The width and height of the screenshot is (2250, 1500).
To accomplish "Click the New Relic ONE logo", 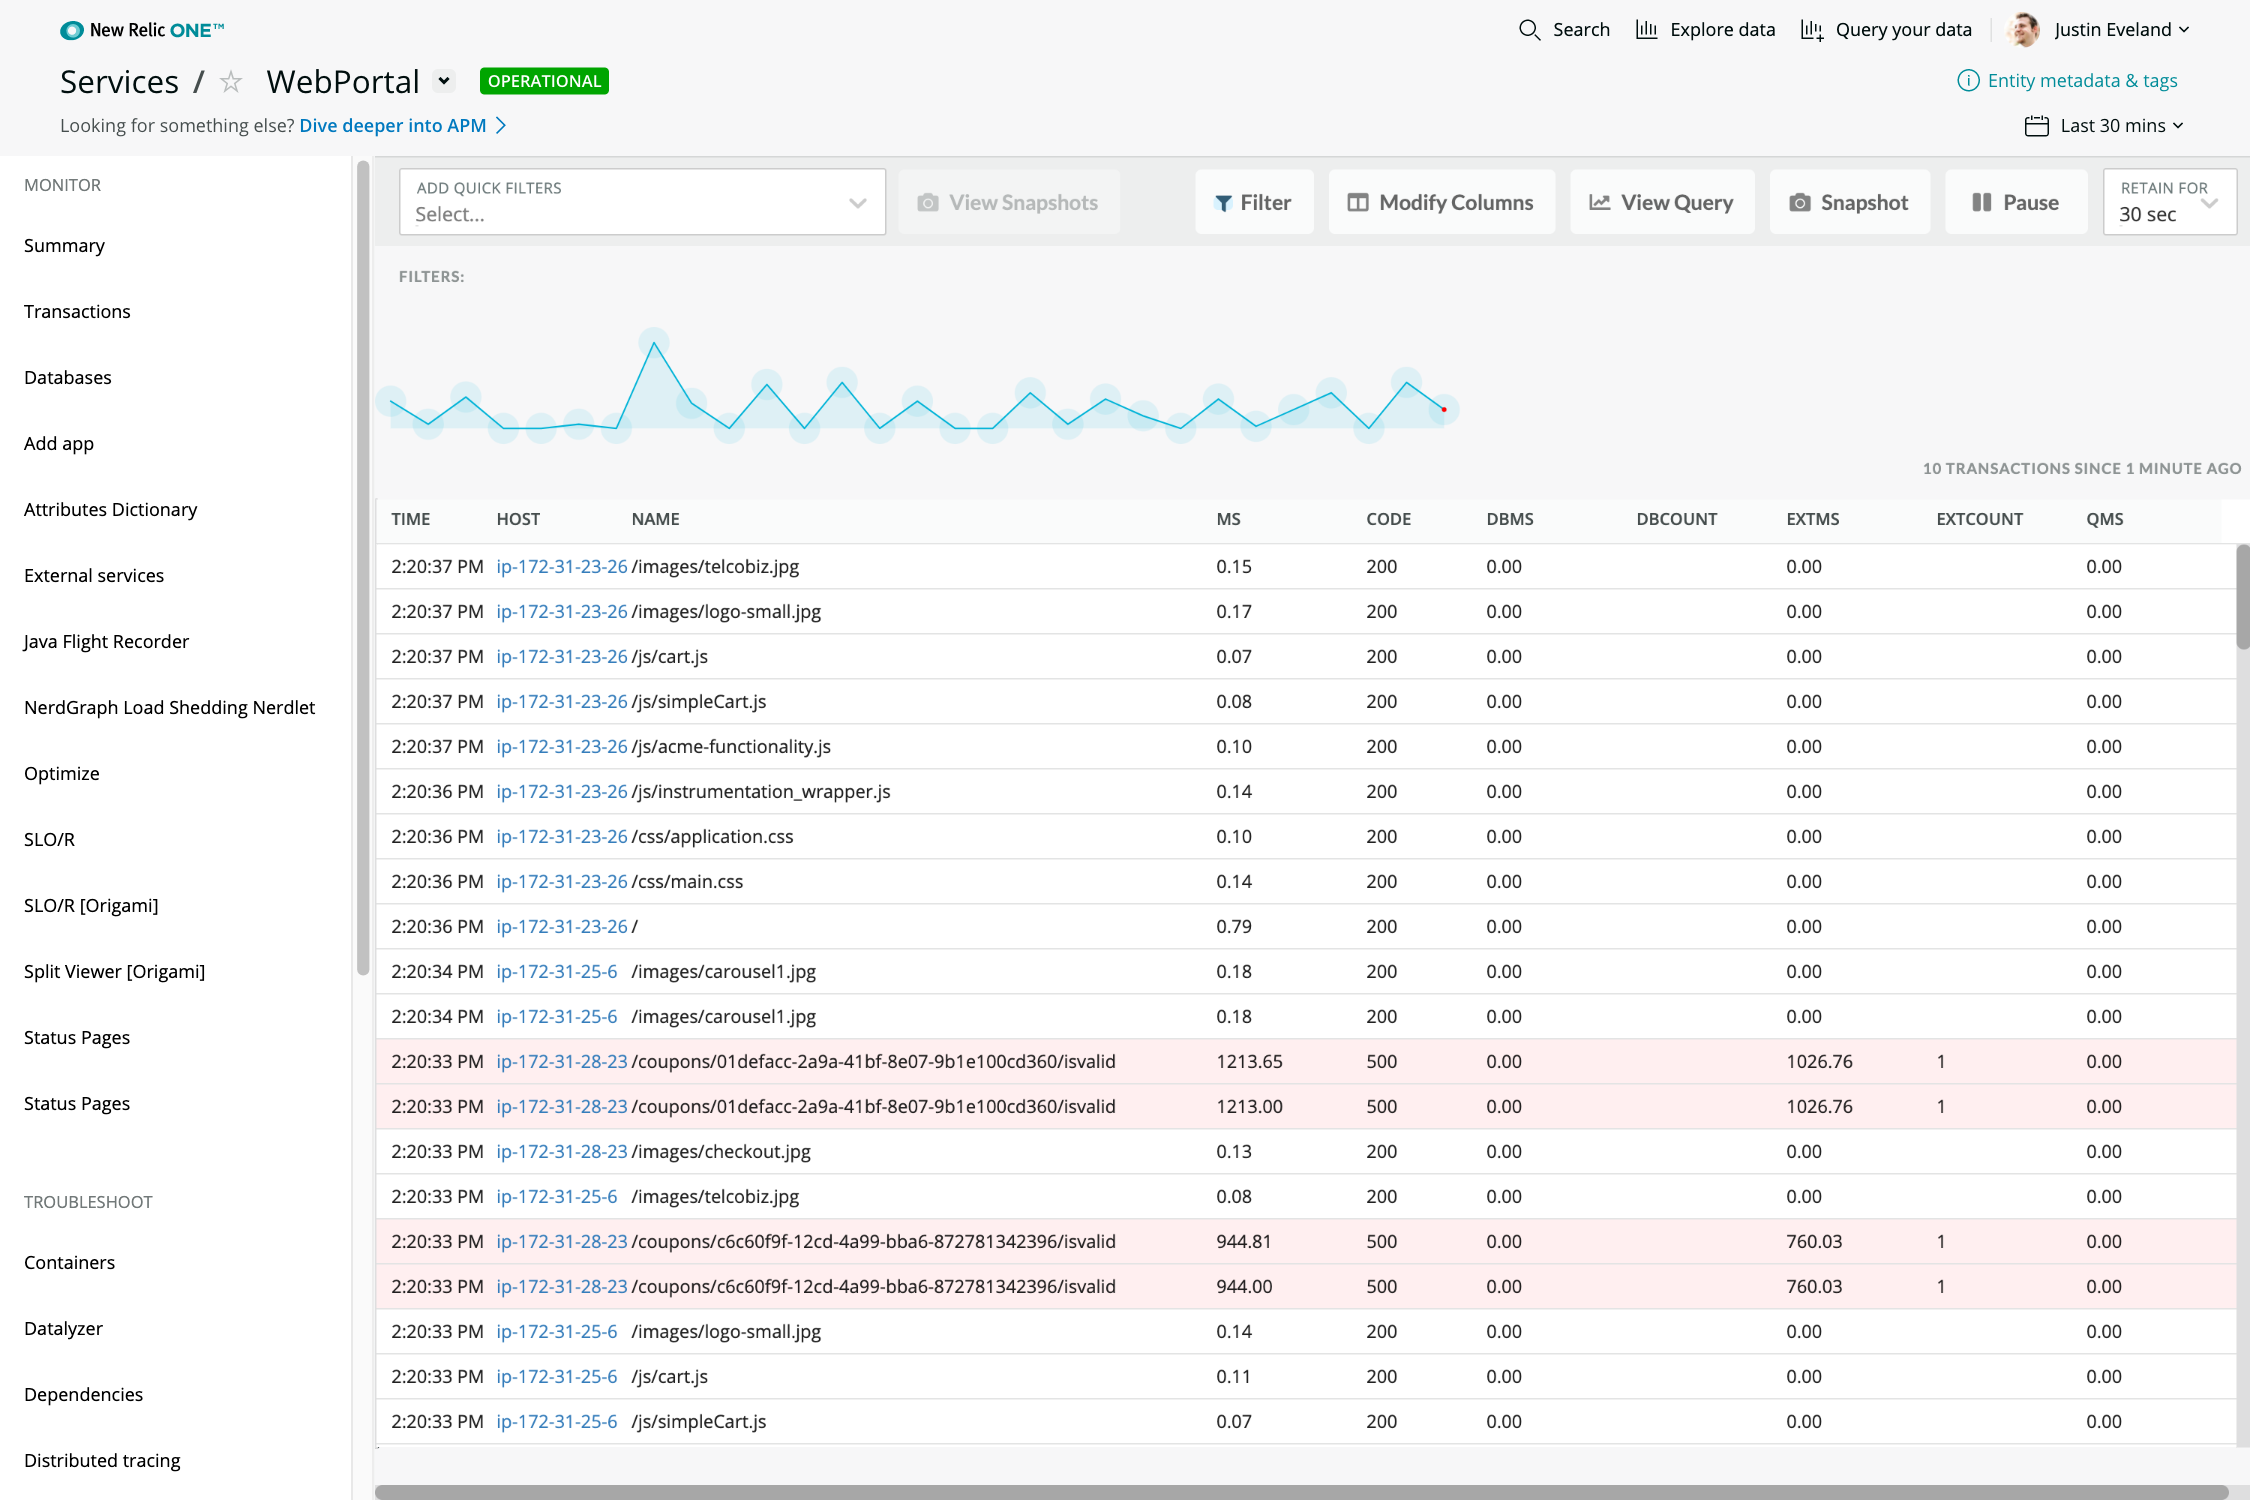I will 142,30.
